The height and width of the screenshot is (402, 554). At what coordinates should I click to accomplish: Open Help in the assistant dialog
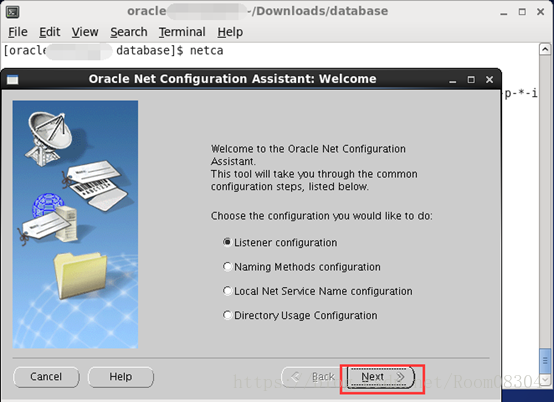[121, 377]
